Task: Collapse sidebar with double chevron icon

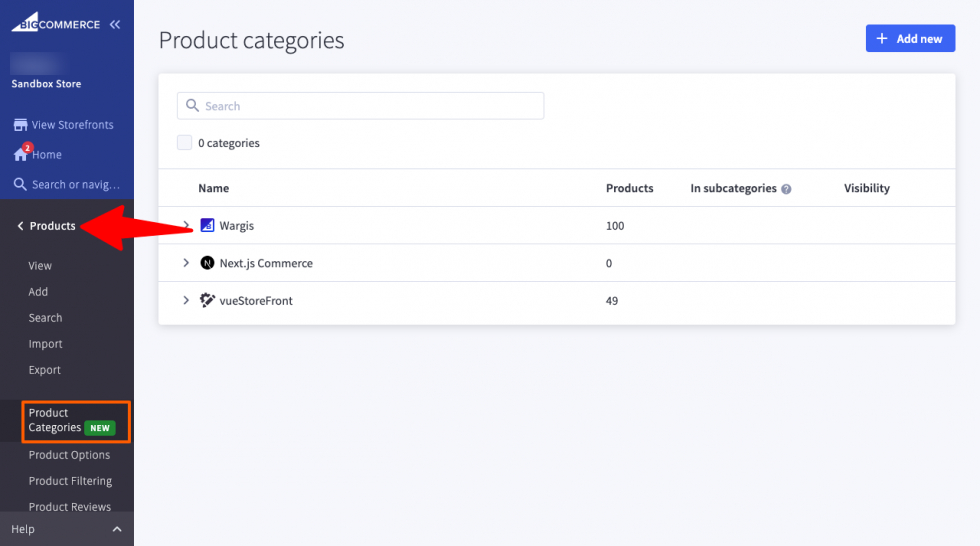Action: (115, 24)
